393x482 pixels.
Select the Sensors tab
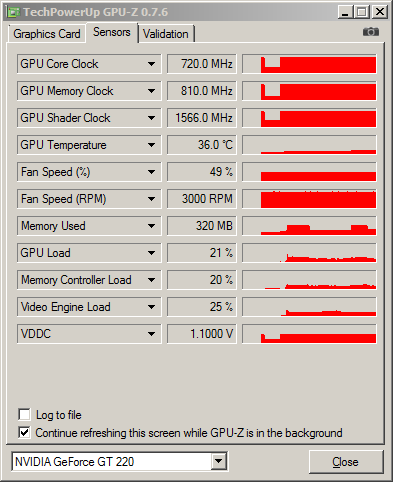112,32
